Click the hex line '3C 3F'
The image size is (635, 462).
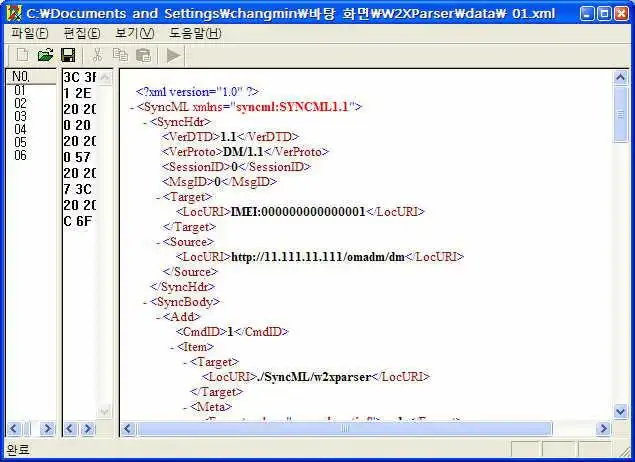tap(79, 77)
